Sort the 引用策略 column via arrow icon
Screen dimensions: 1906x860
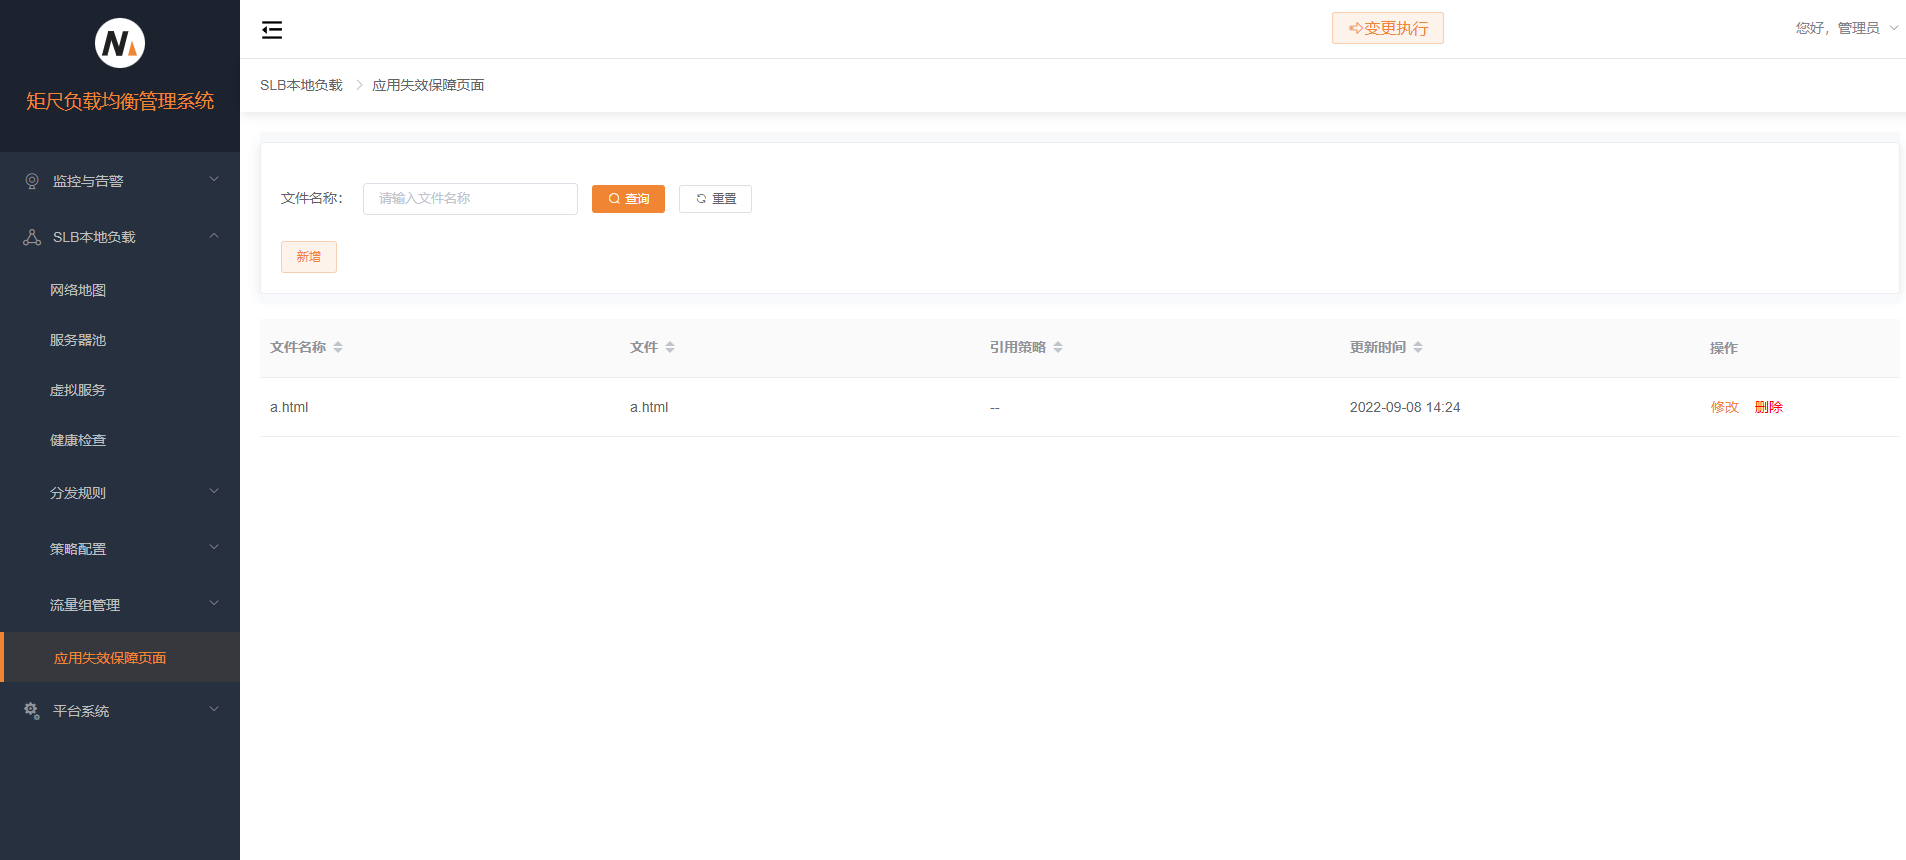tap(1058, 347)
